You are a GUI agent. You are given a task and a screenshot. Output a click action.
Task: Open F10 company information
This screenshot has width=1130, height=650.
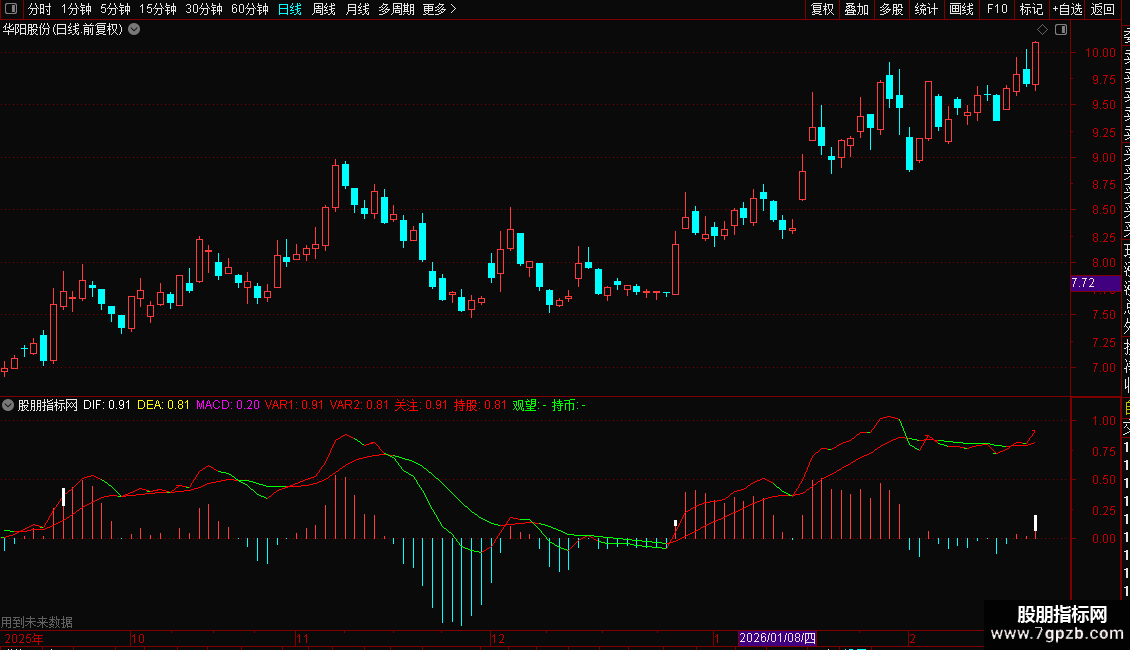(x=997, y=9)
